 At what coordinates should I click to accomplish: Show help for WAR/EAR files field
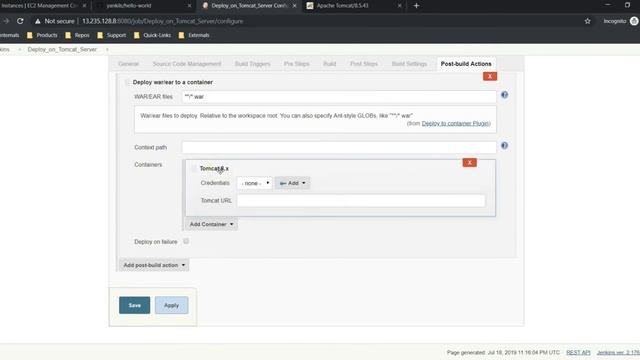(x=504, y=95)
